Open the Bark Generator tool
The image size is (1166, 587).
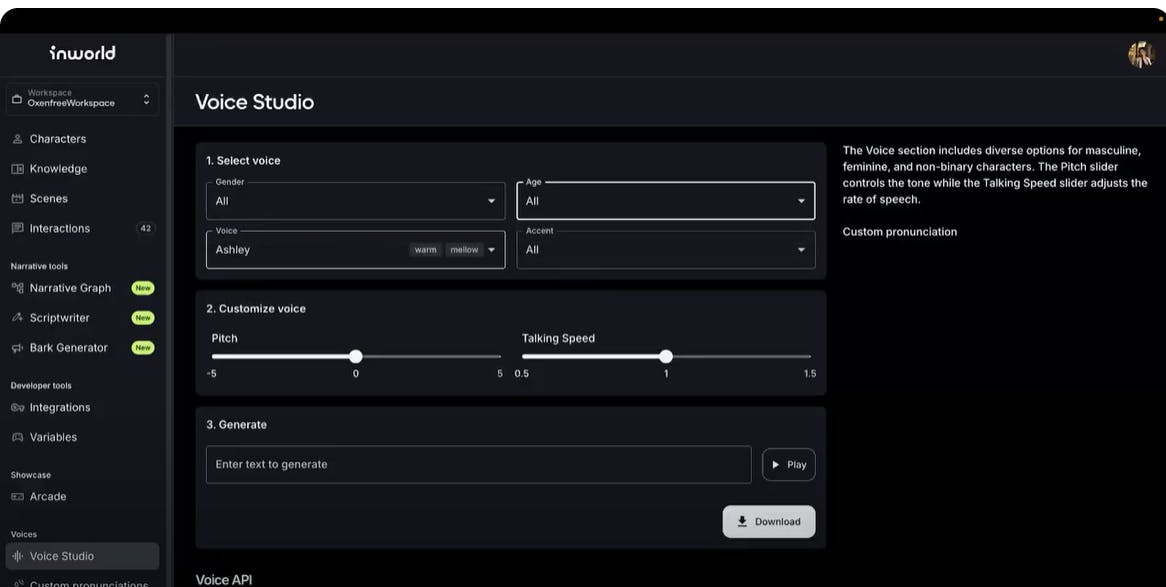(82, 347)
